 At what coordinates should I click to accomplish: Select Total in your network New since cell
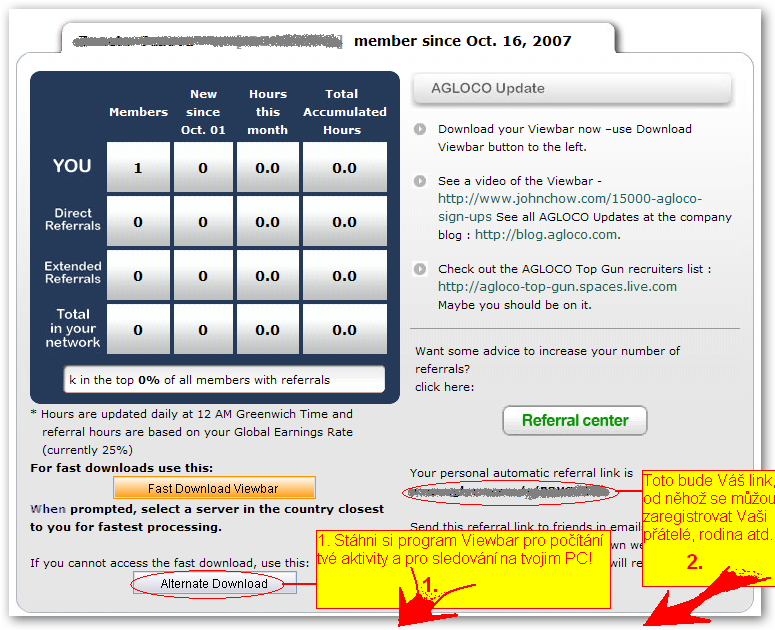203,329
